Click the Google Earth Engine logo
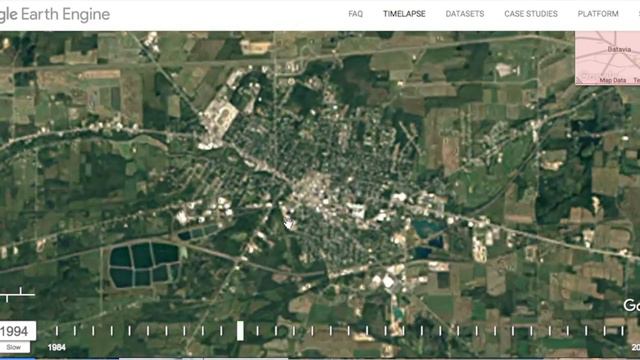640x360 pixels. [55, 14]
